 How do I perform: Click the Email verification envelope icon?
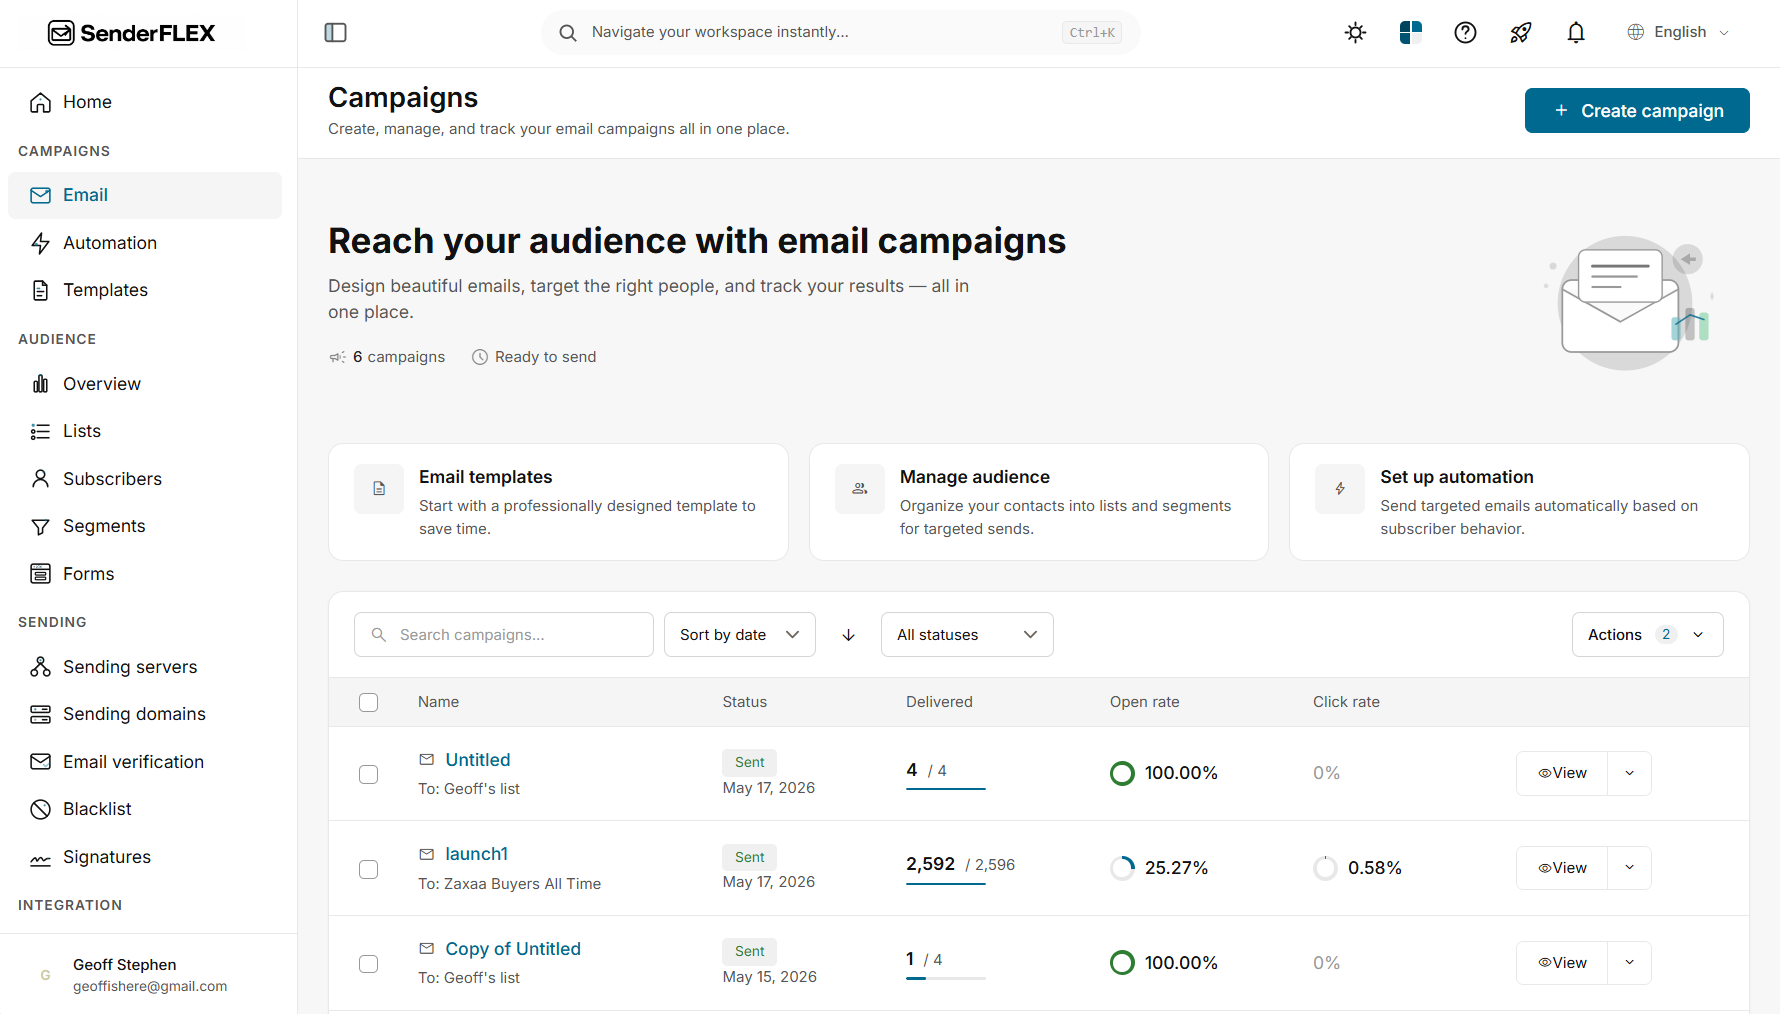41,762
